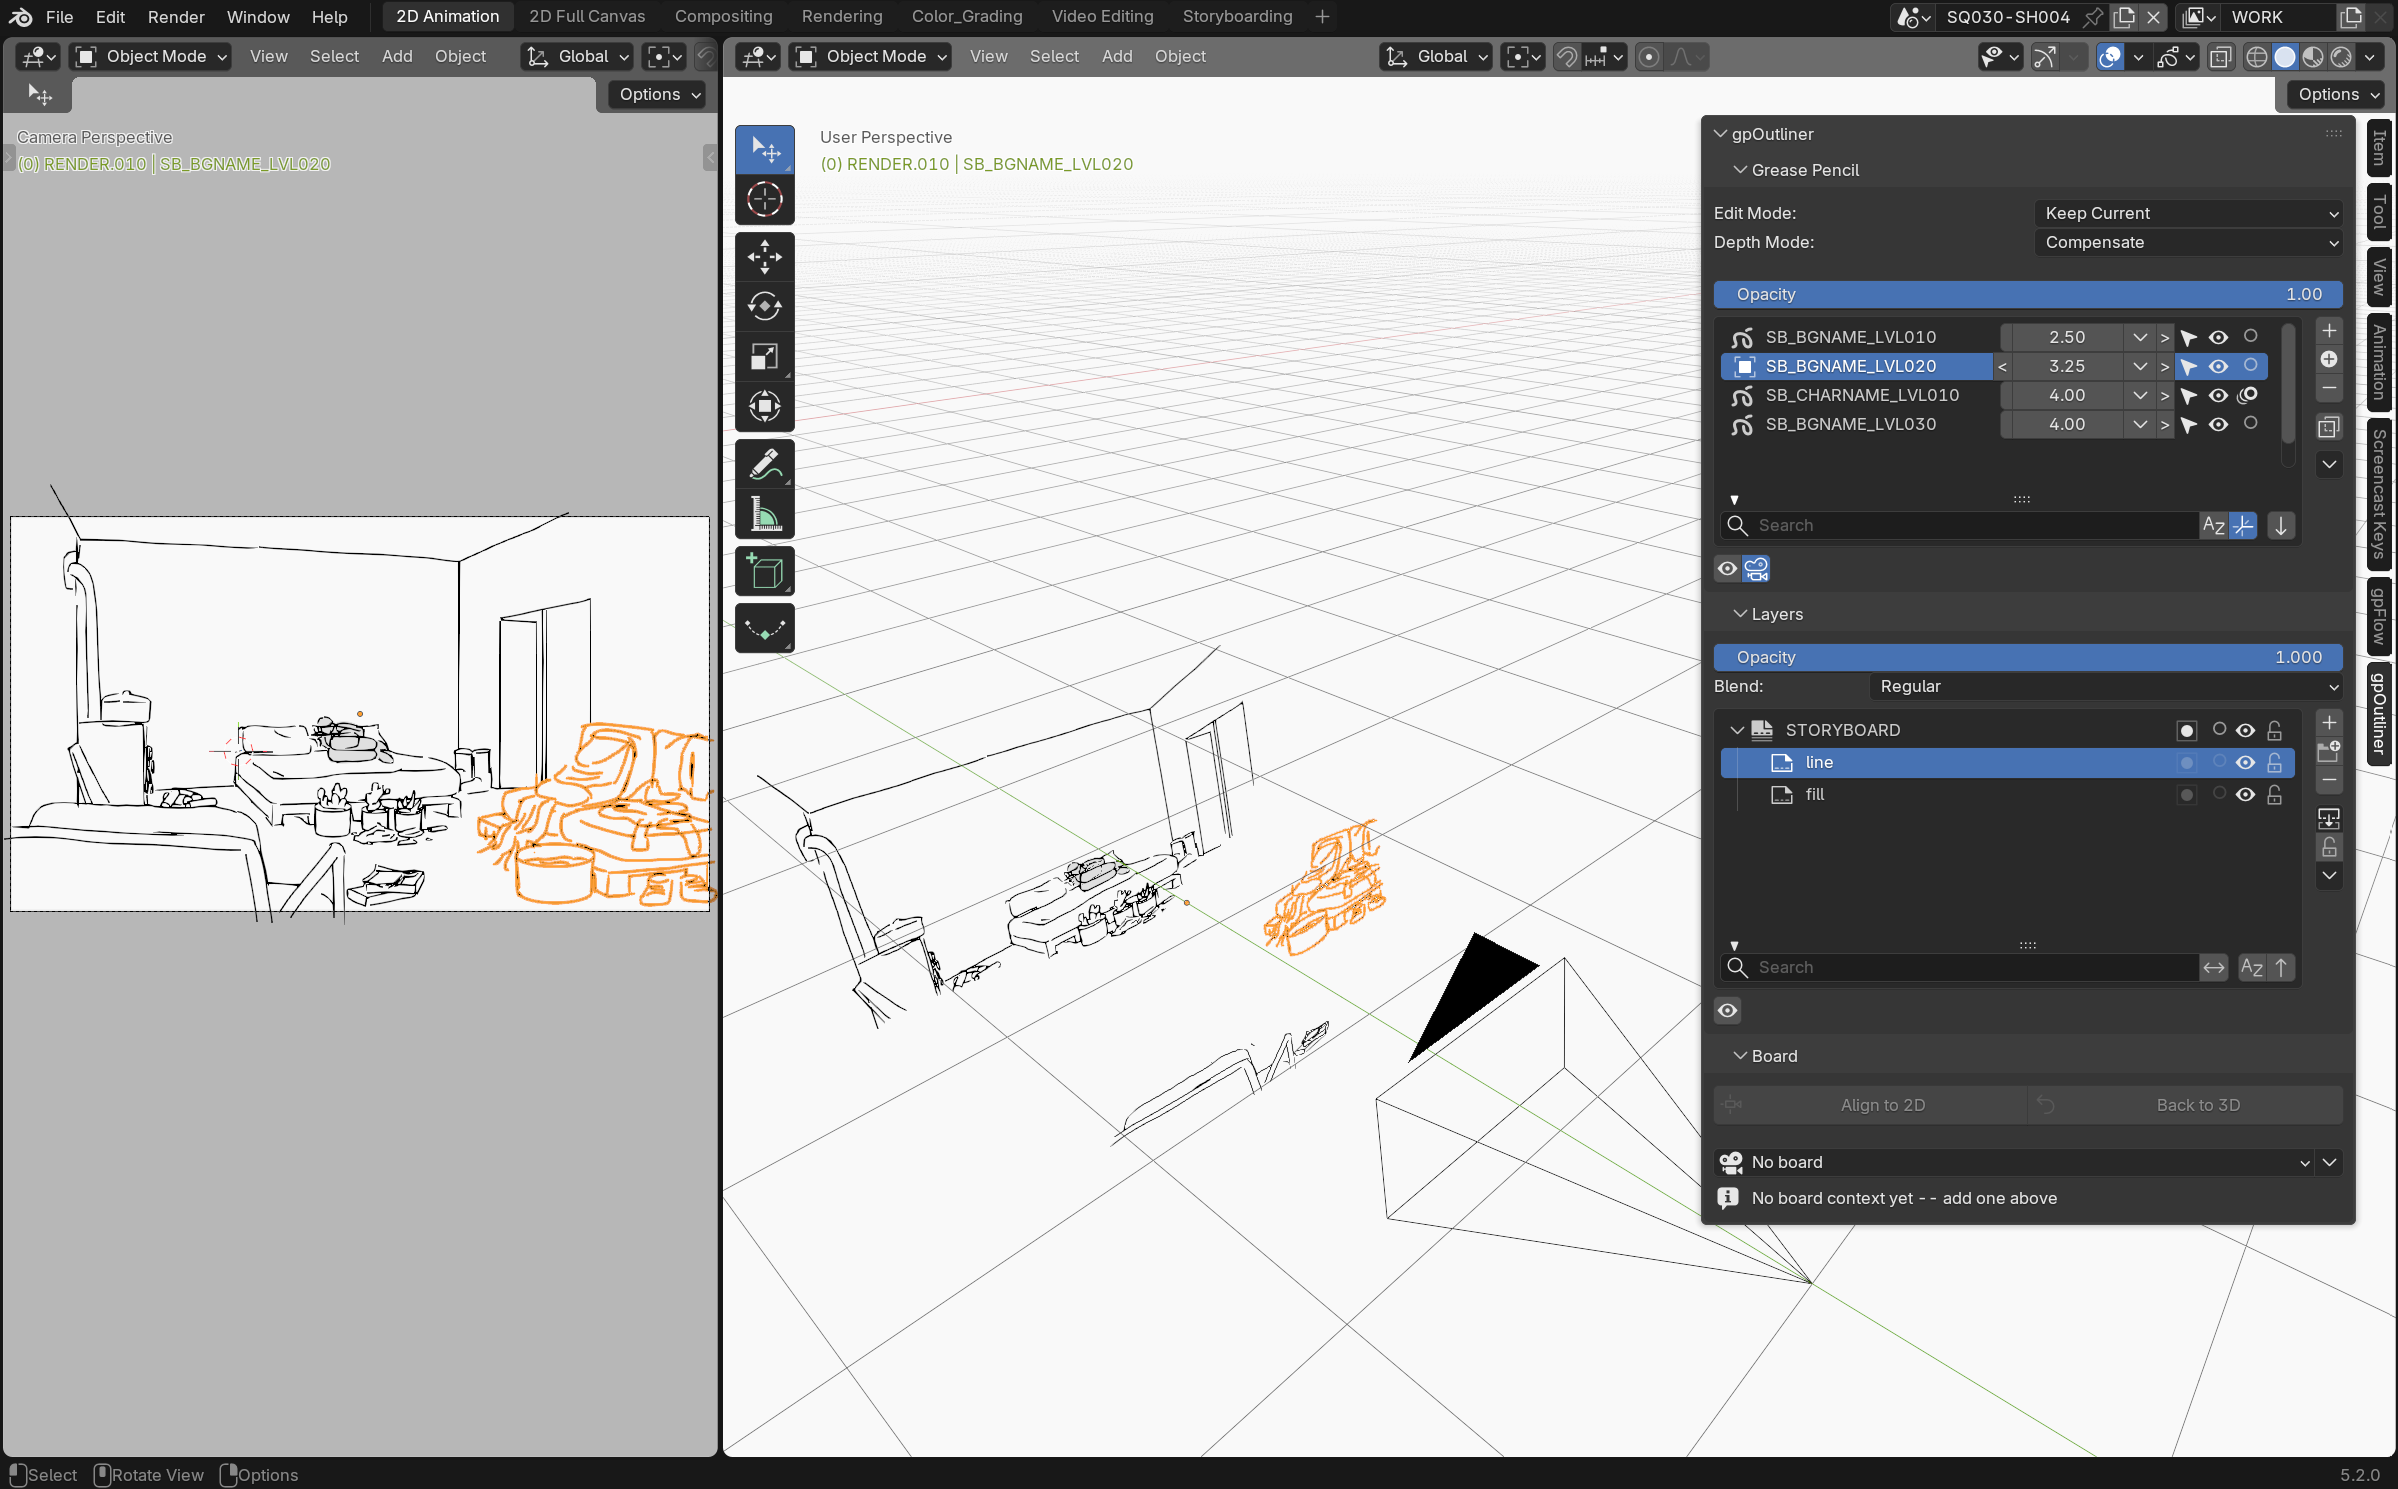Activate the Select Box tool in main viewport
The height and width of the screenshot is (1489, 2398).
[764, 149]
